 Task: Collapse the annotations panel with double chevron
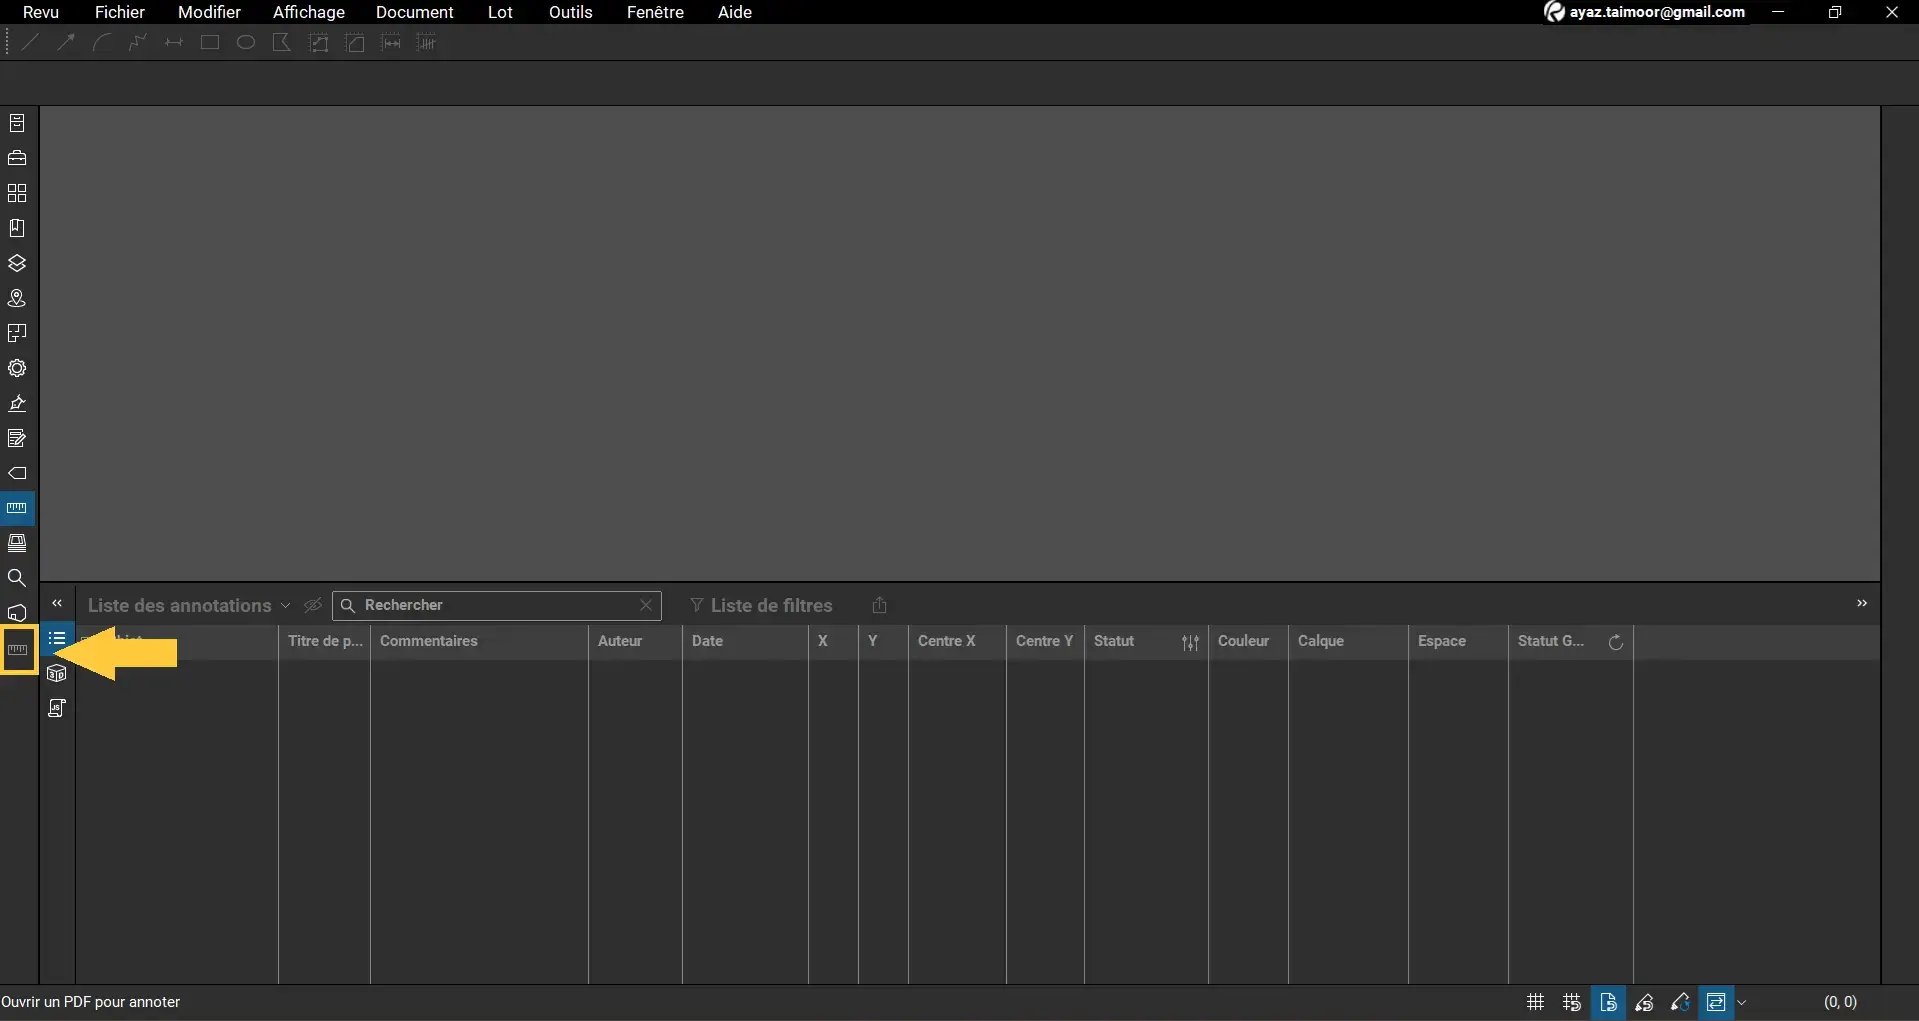[57, 603]
